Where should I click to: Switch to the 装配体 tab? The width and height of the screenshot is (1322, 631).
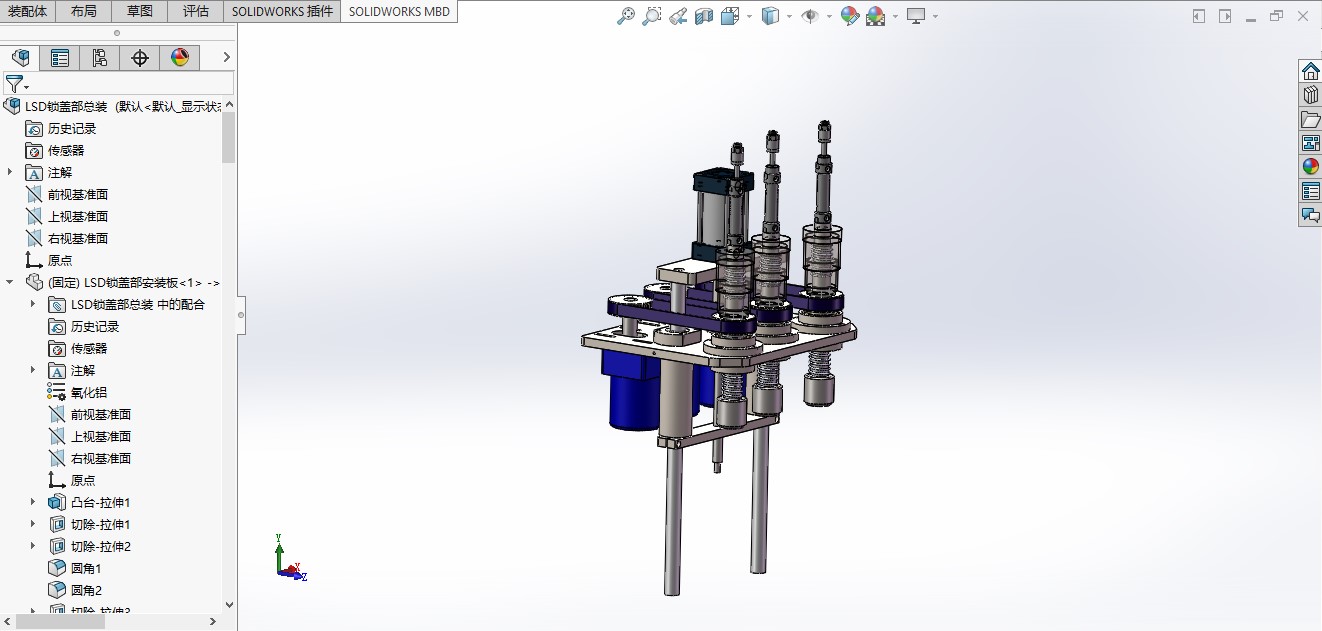(28, 12)
